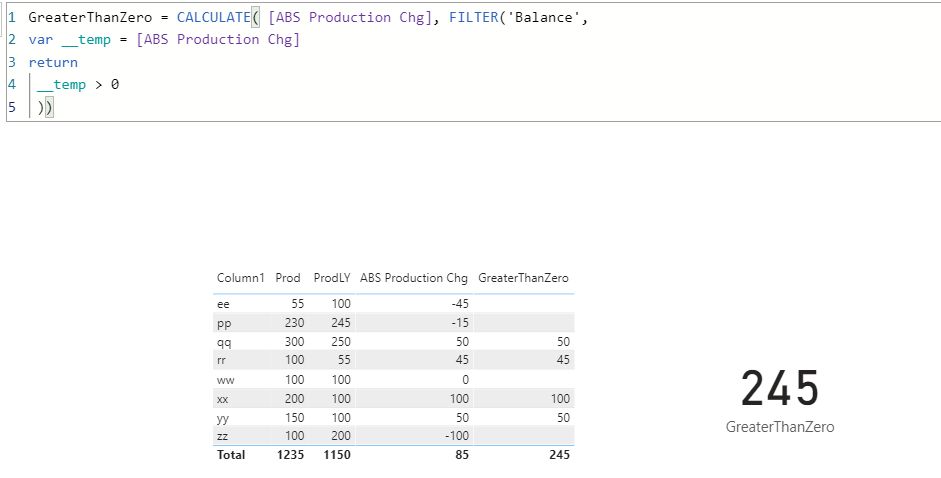Click the -100 value in row zz

tap(457, 436)
